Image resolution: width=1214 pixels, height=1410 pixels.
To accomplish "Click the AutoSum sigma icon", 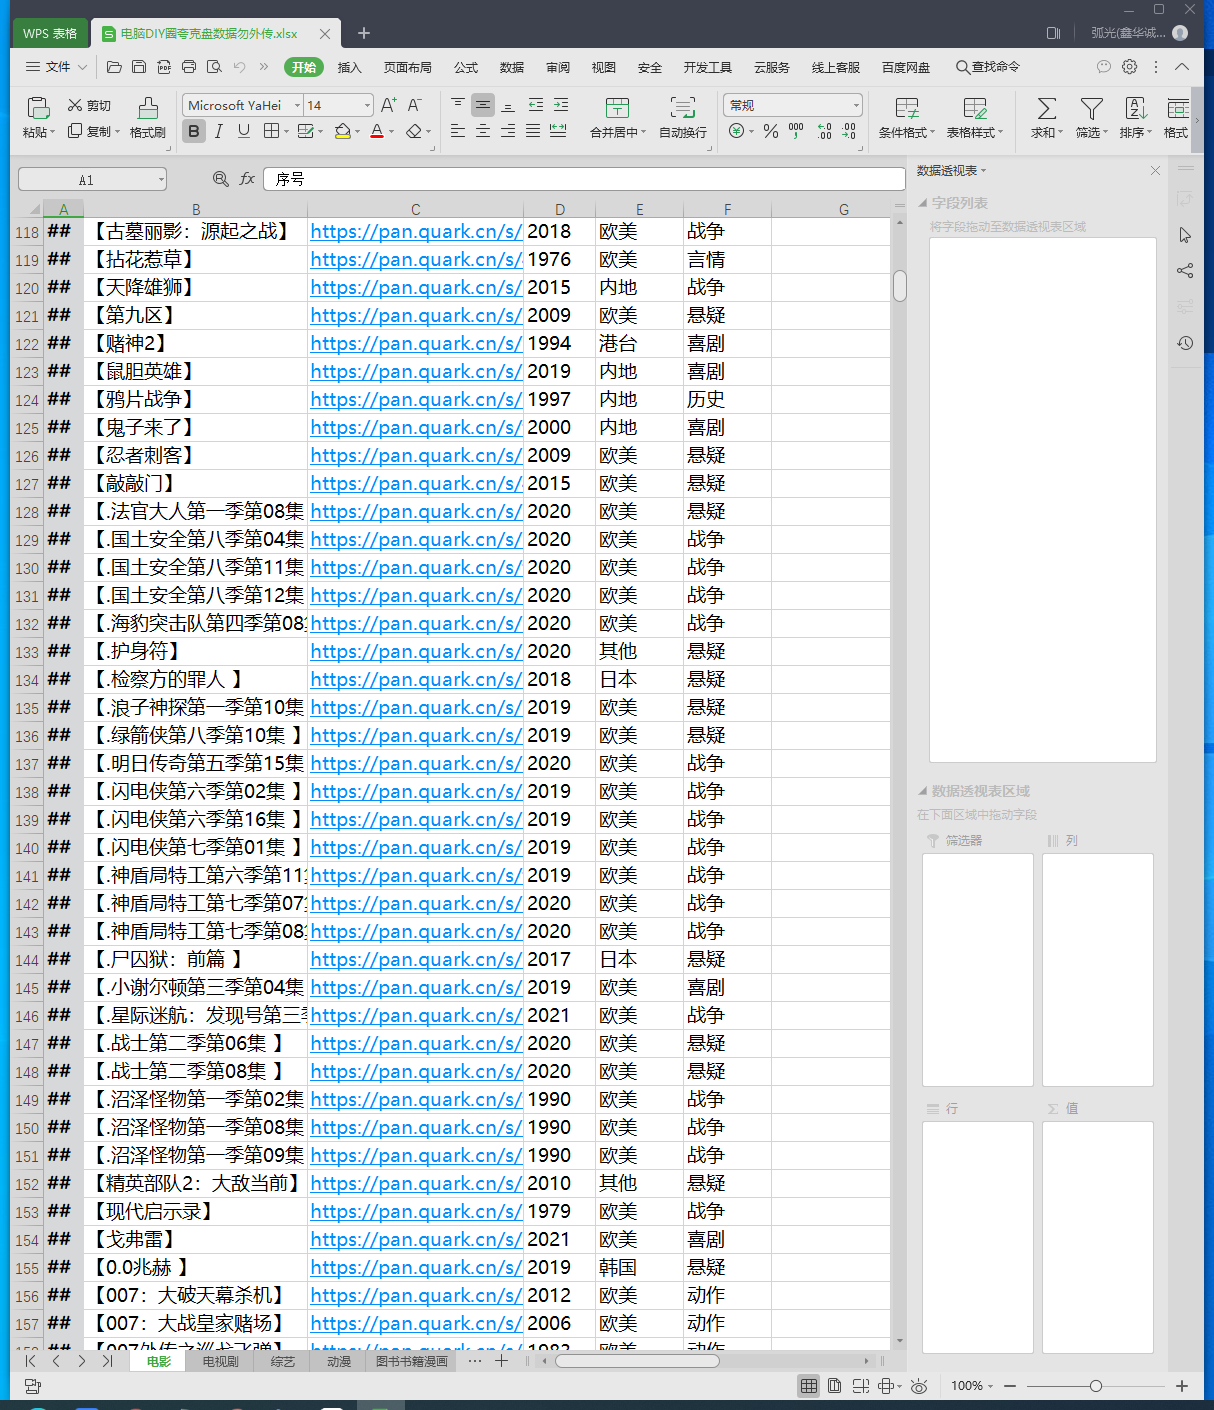I will click(1046, 108).
